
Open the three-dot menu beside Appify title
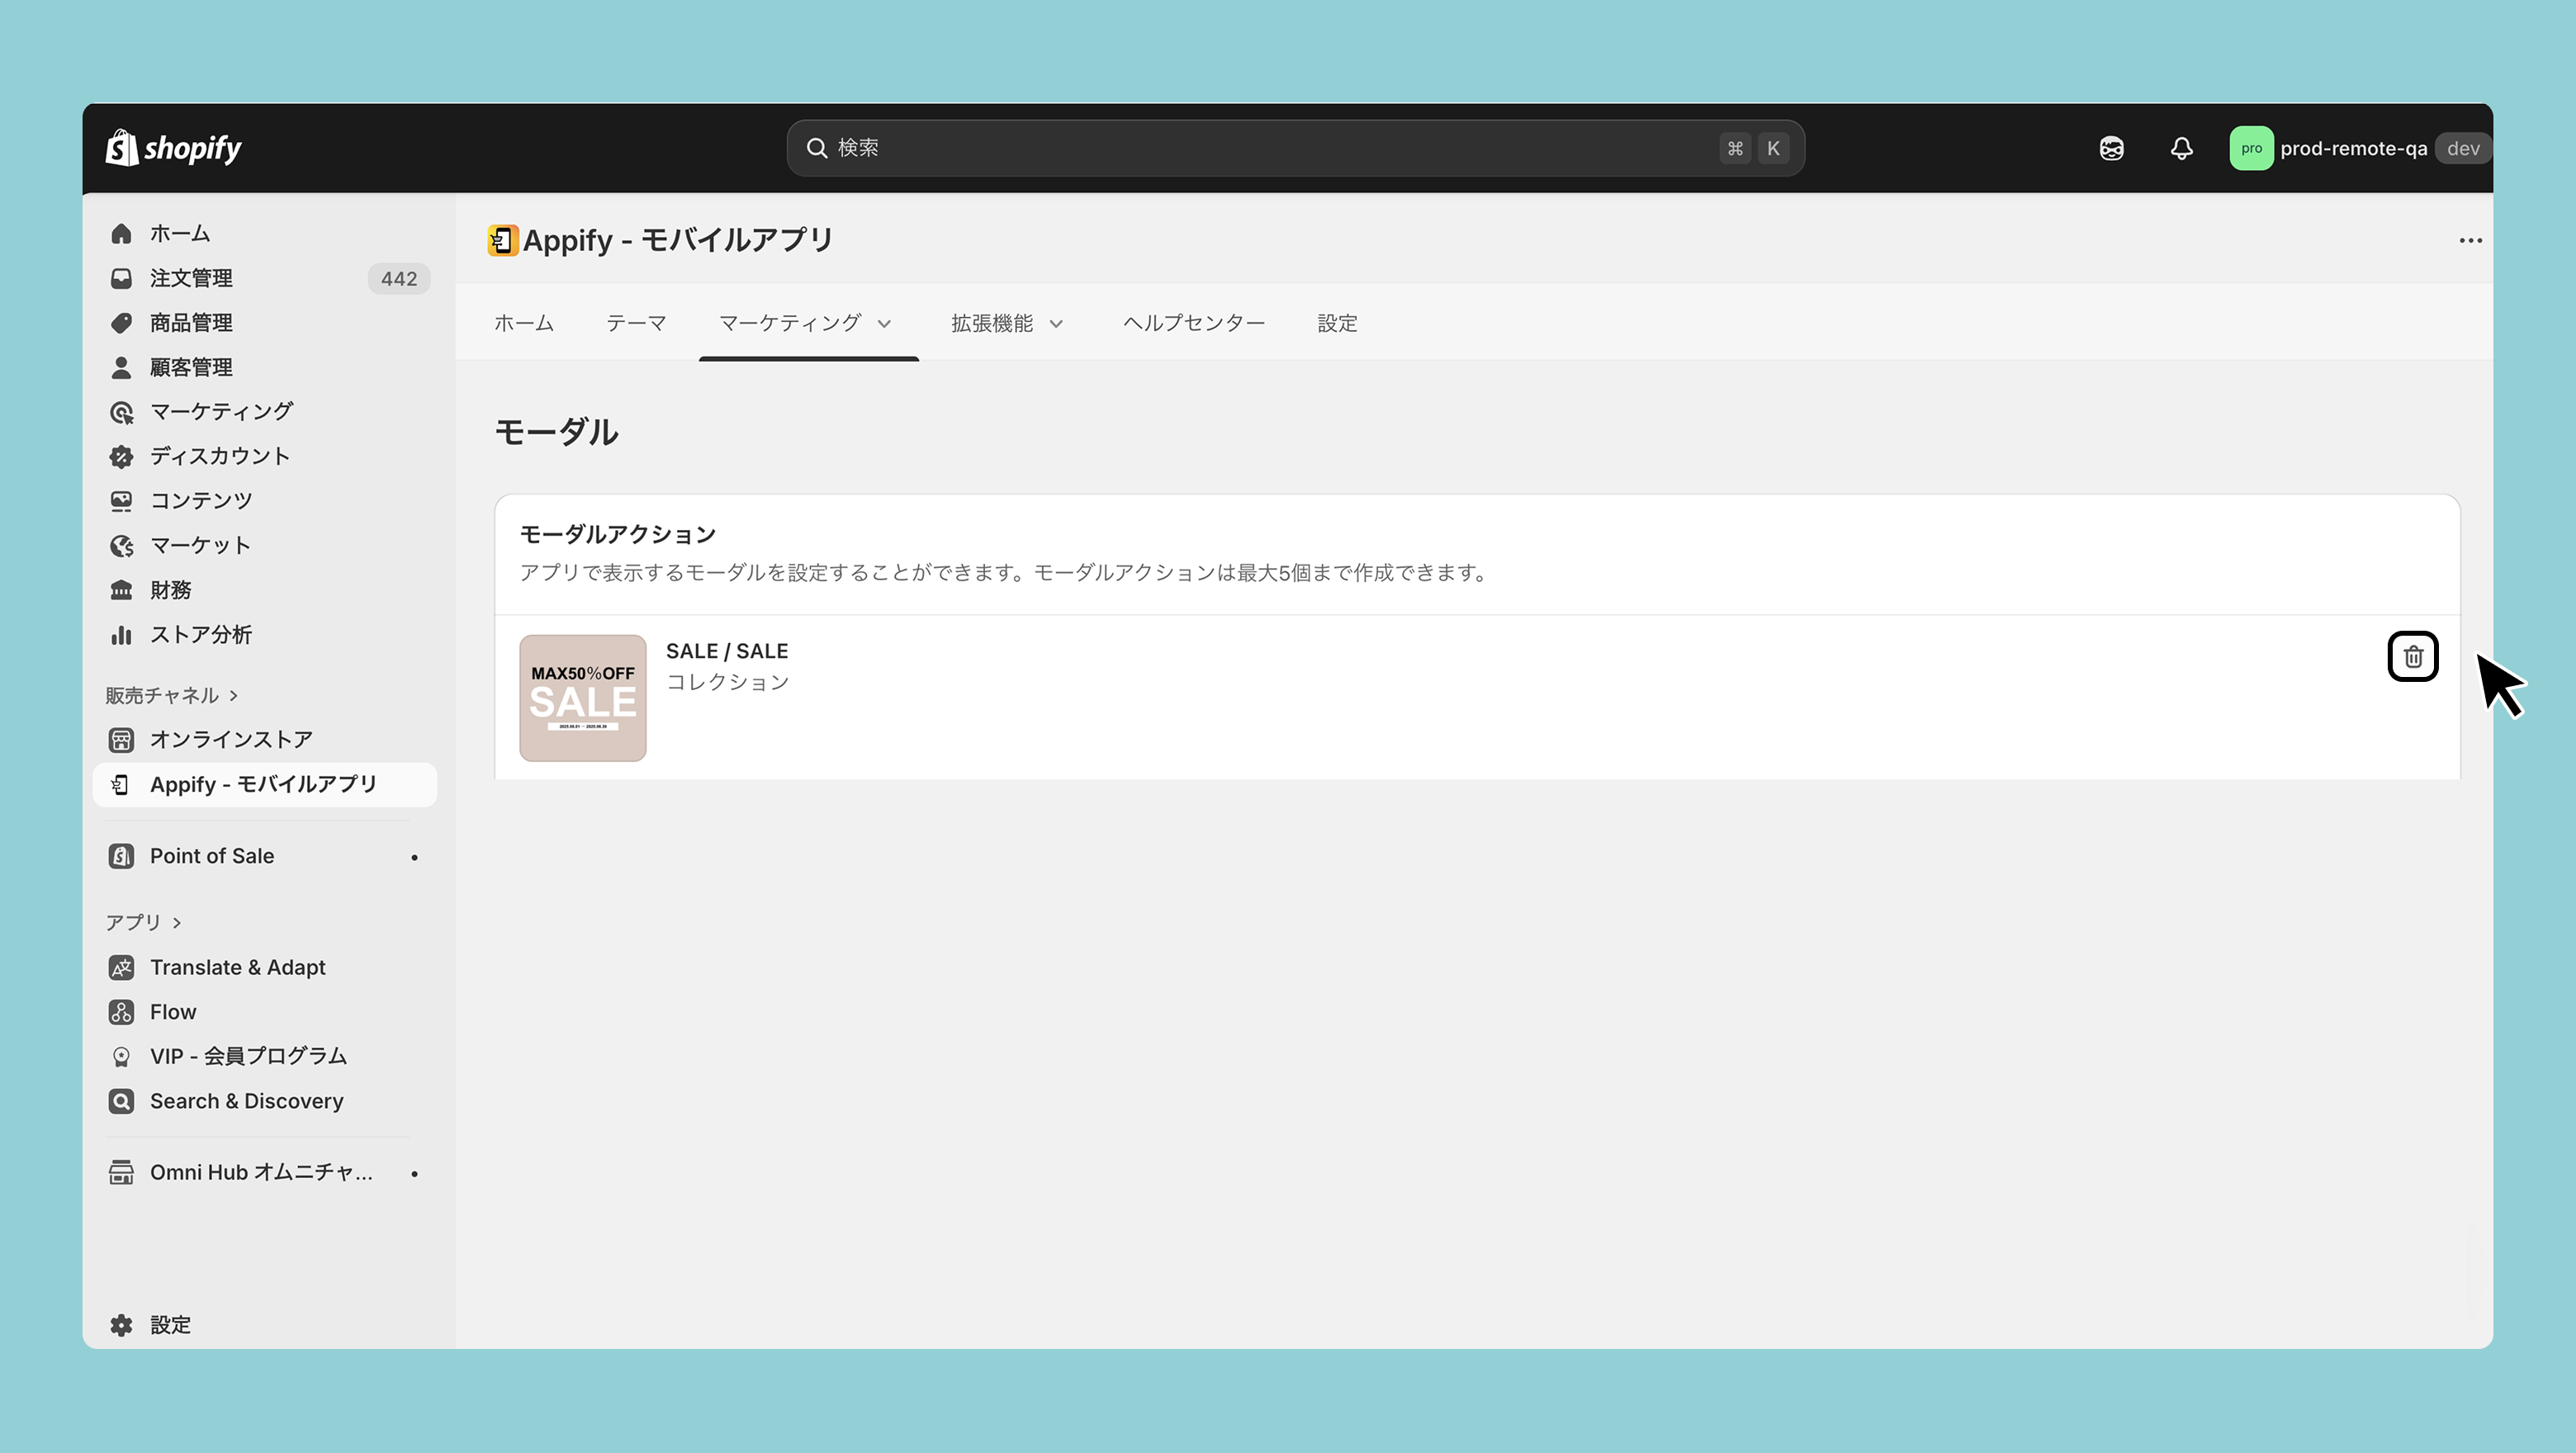point(2470,241)
